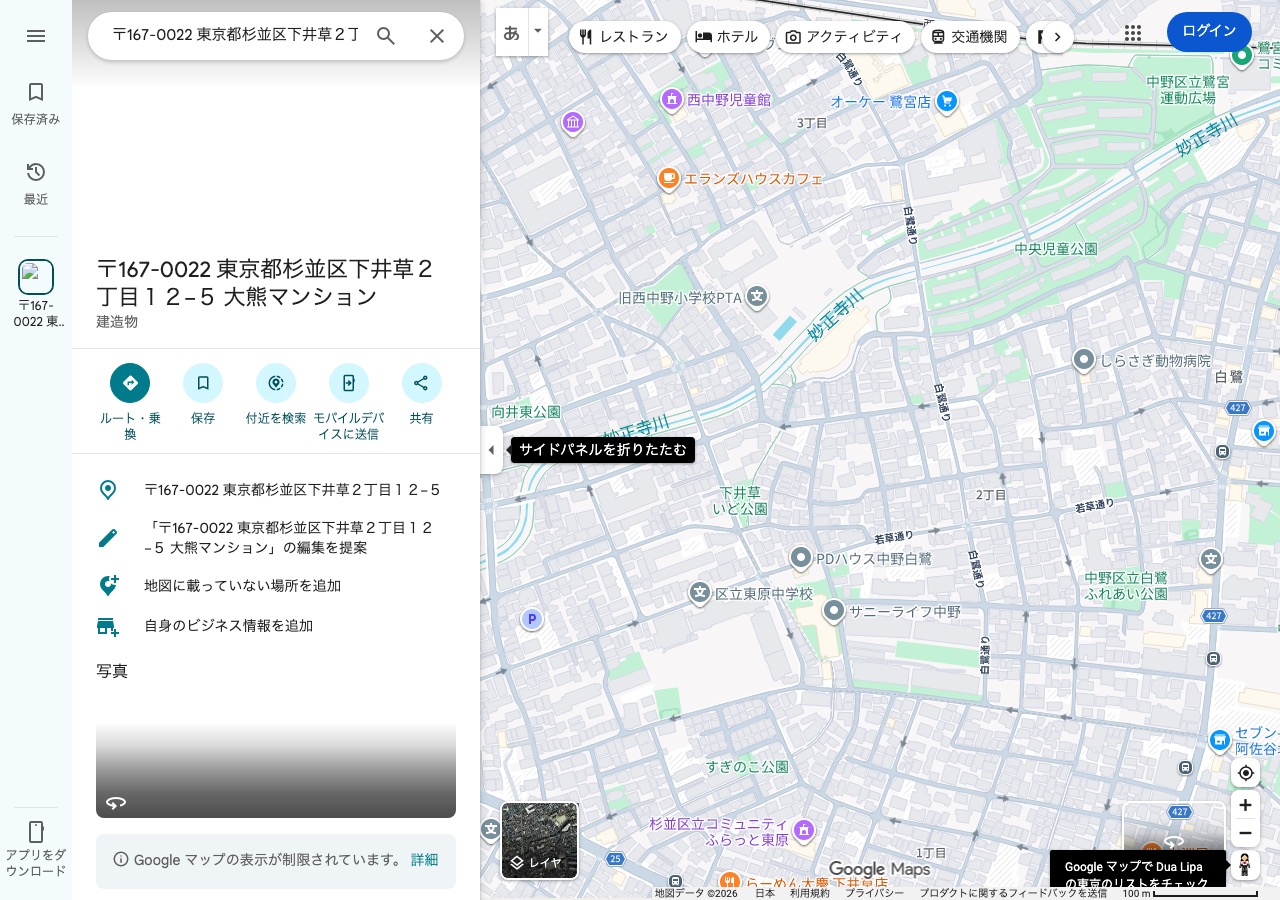1280x900 pixels.
Task: Open the hamburger main menu
Action: tap(36, 36)
